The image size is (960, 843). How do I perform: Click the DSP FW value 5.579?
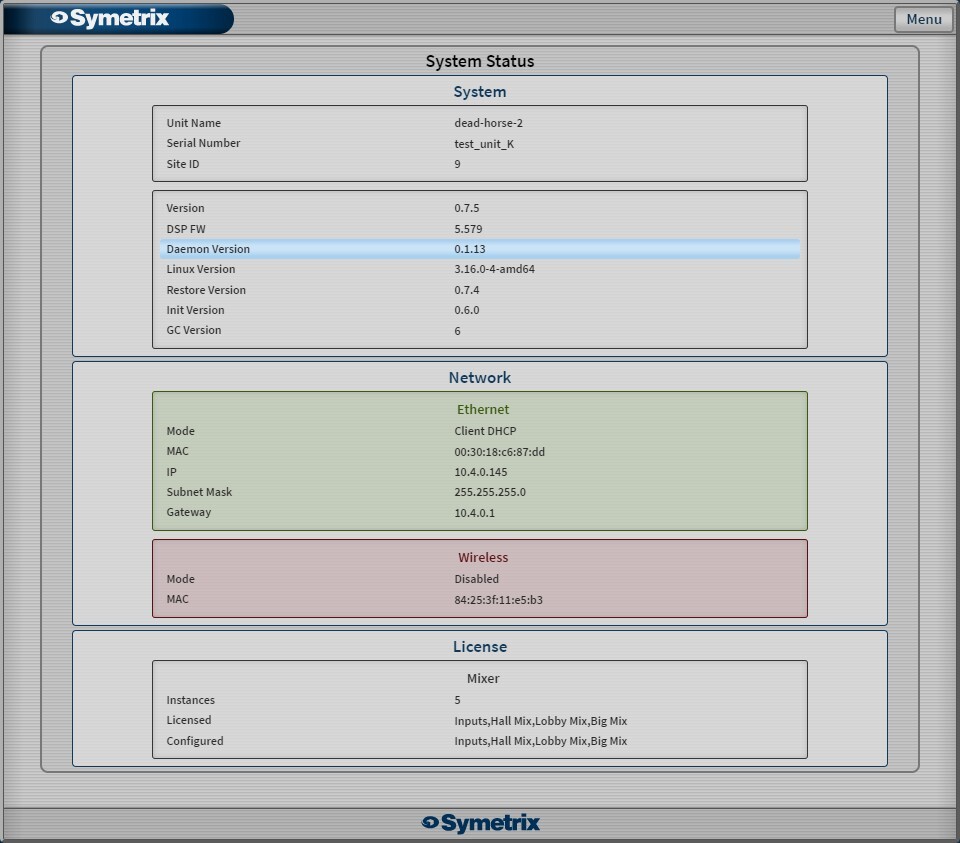point(468,229)
